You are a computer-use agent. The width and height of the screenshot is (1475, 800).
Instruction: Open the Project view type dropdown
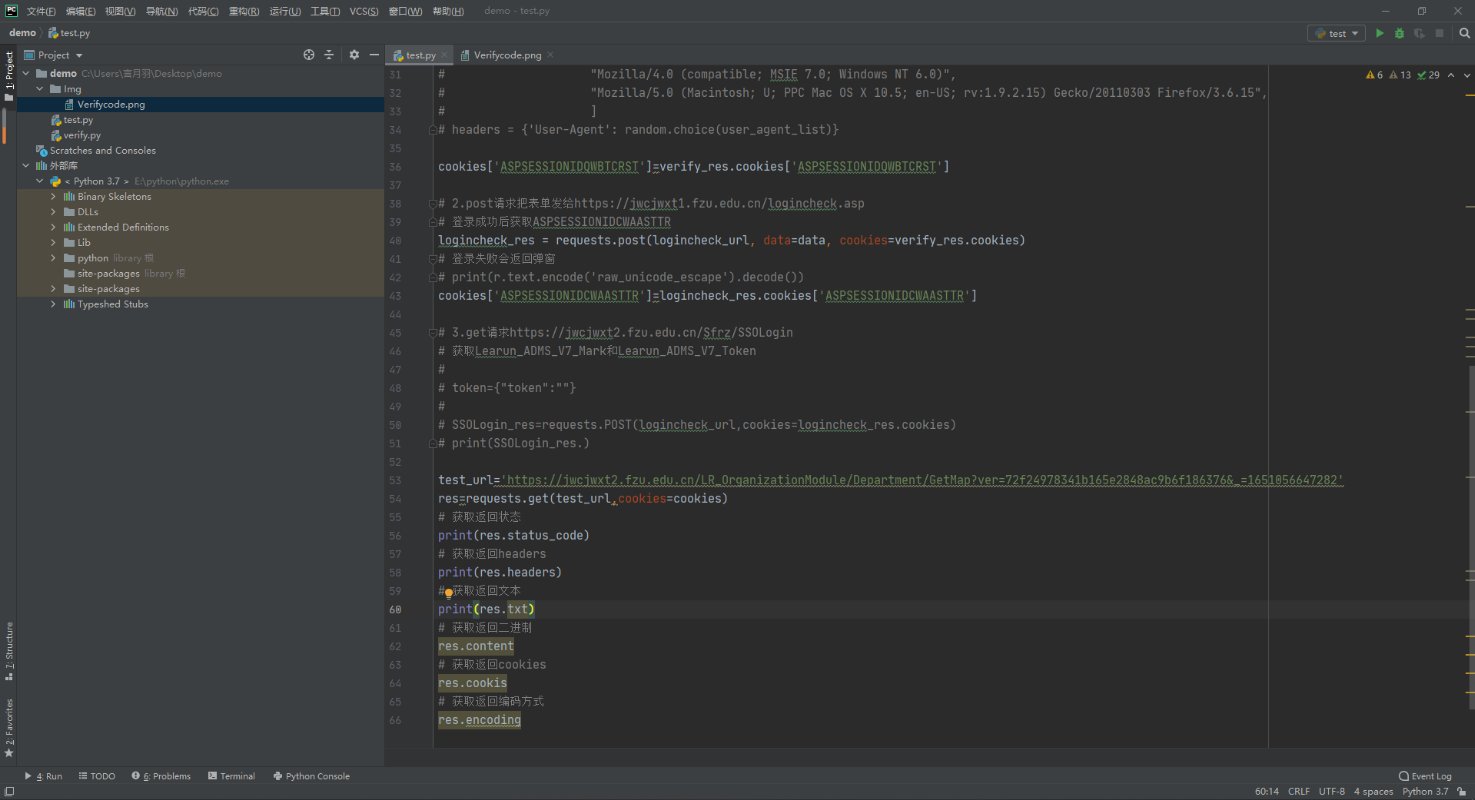[53, 55]
